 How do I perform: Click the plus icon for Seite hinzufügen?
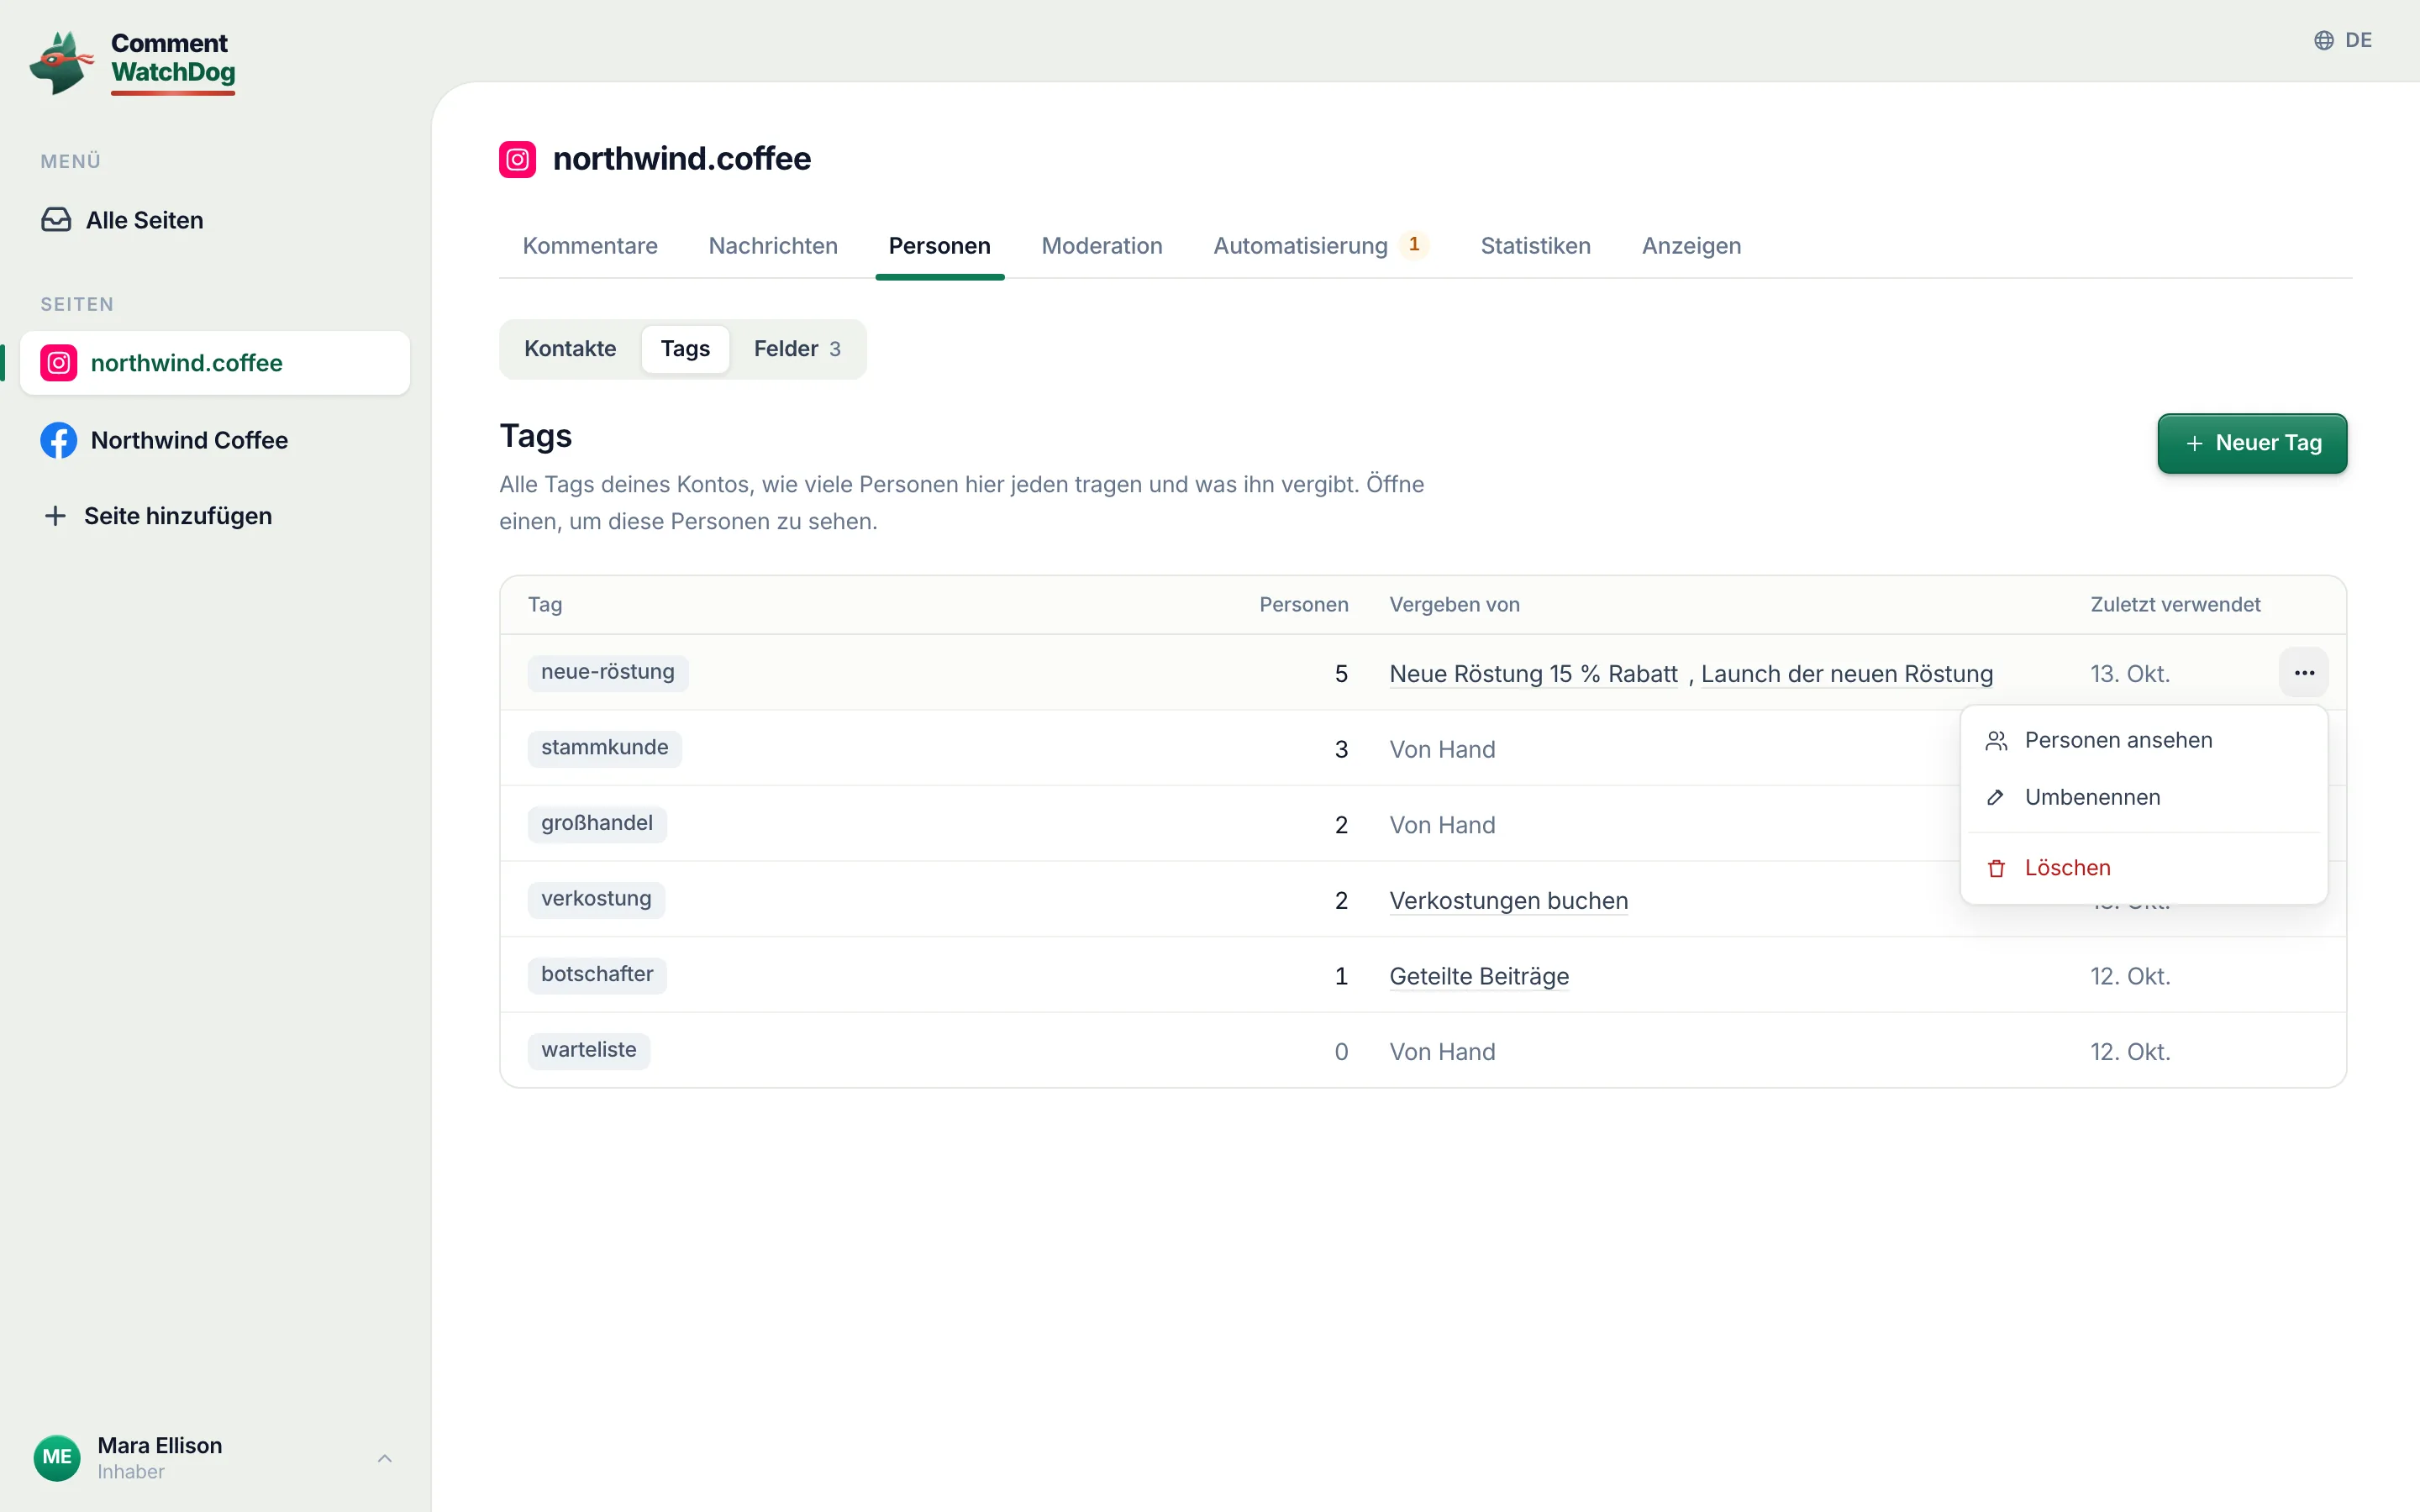[55, 516]
